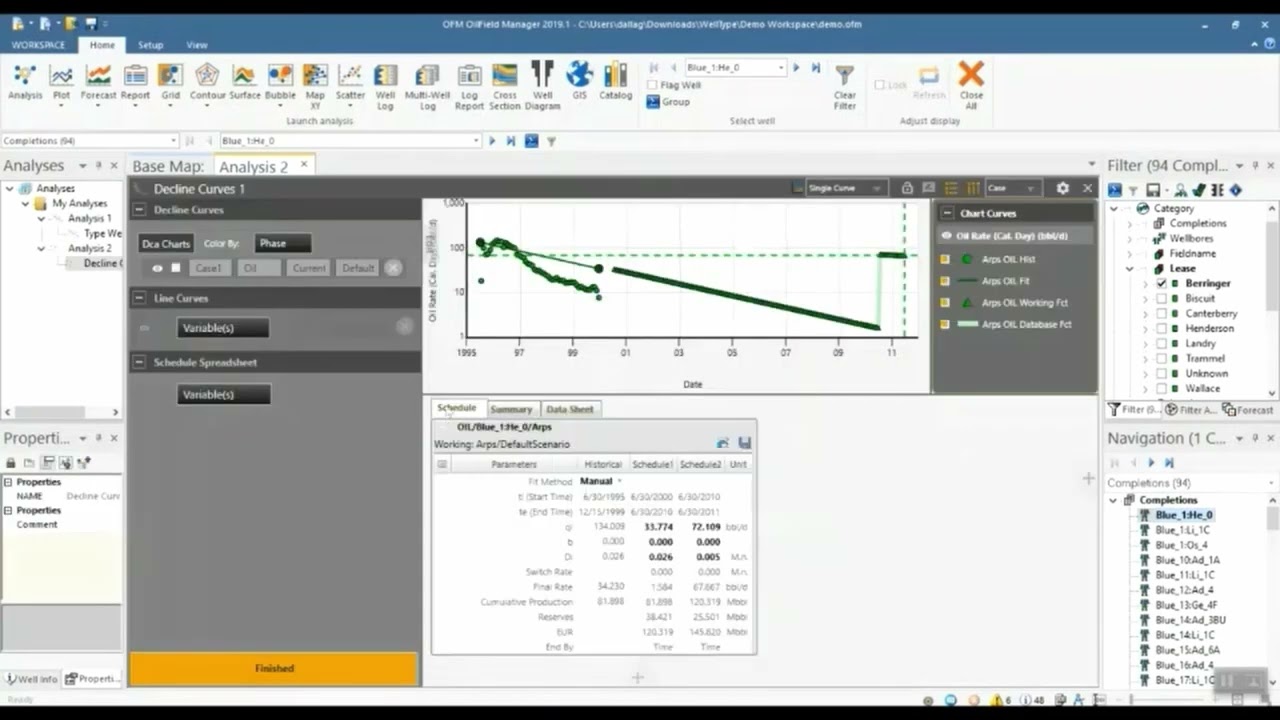
Task: Click the Arps OIL Hist legend swatch
Action: 967,259
